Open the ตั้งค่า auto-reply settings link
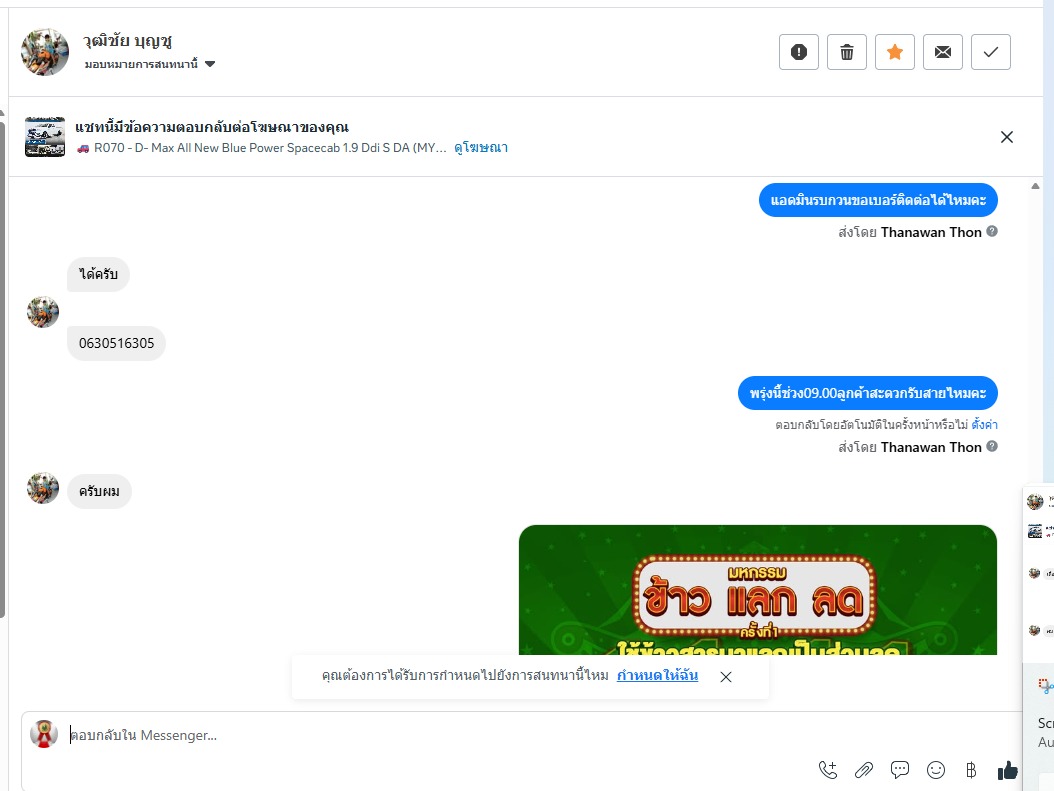This screenshot has height=791, width=1054. tap(984, 425)
